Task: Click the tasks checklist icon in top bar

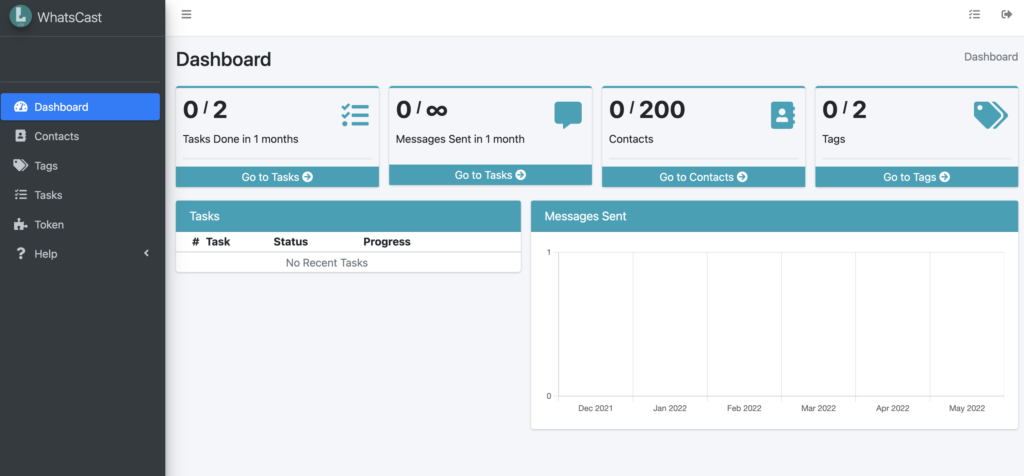Action: [x=974, y=14]
